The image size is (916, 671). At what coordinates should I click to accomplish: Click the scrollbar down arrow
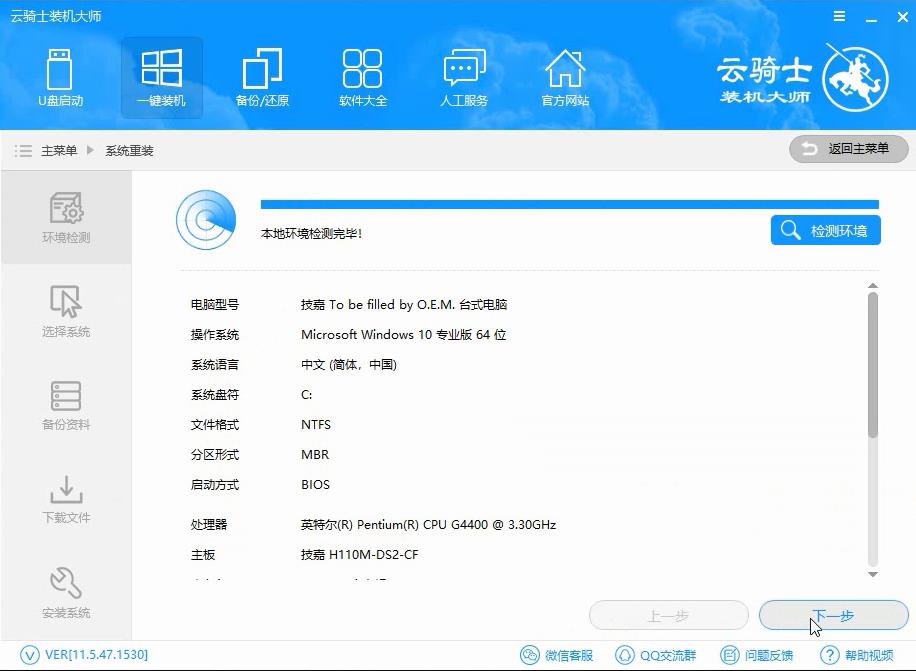[871, 572]
